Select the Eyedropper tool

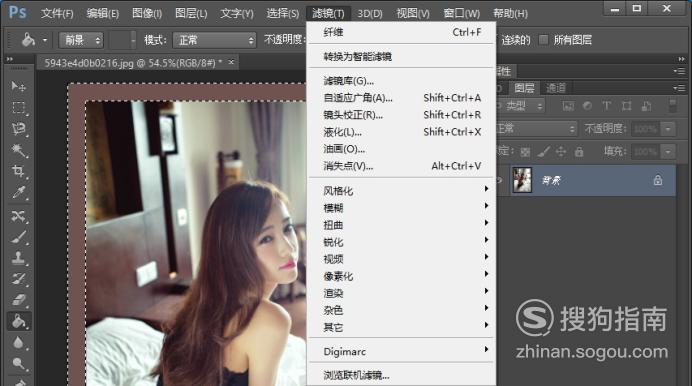(18, 192)
